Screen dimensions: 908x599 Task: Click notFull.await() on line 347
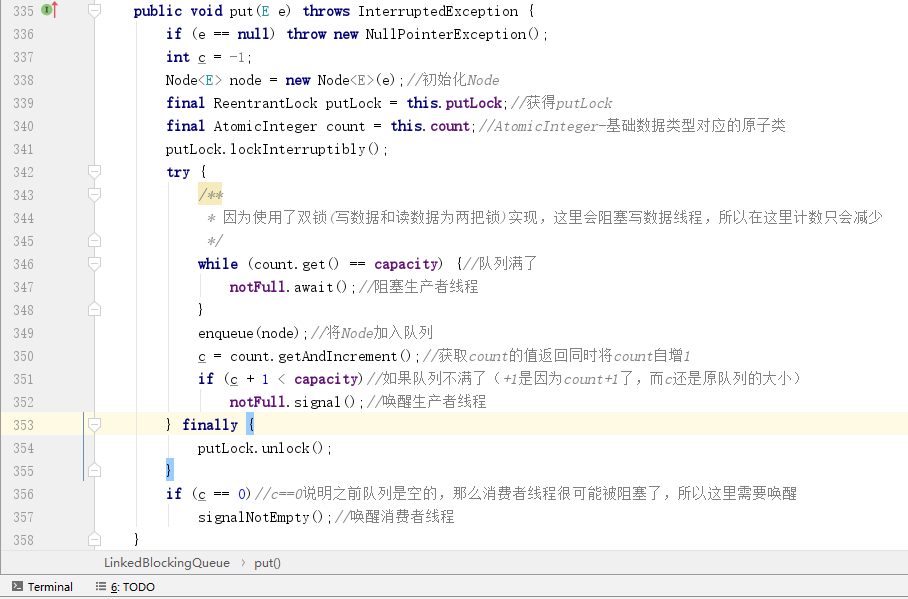(x=288, y=287)
